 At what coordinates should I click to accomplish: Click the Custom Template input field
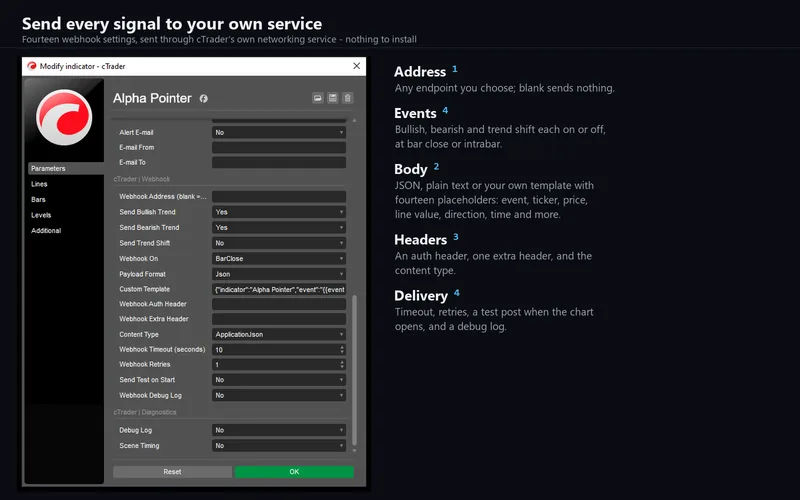coord(279,289)
